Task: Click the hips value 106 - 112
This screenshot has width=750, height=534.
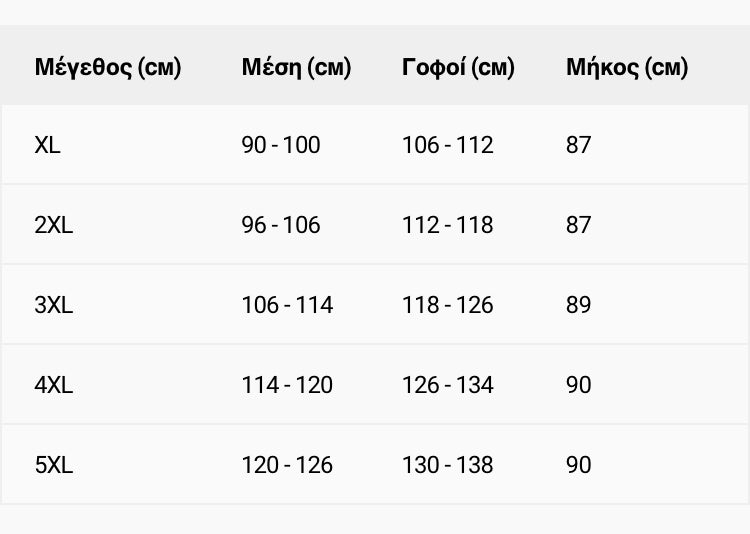Action: (448, 145)
